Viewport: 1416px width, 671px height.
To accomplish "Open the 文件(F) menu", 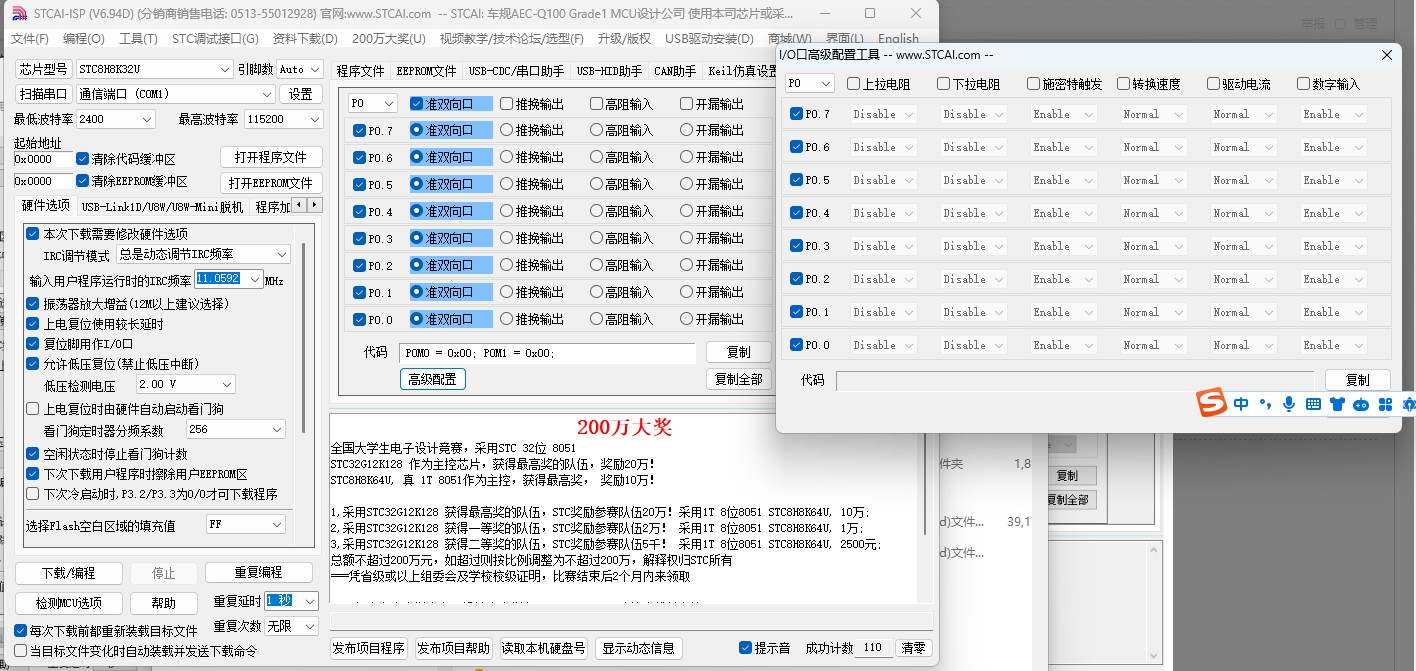I will pos(30,38).
